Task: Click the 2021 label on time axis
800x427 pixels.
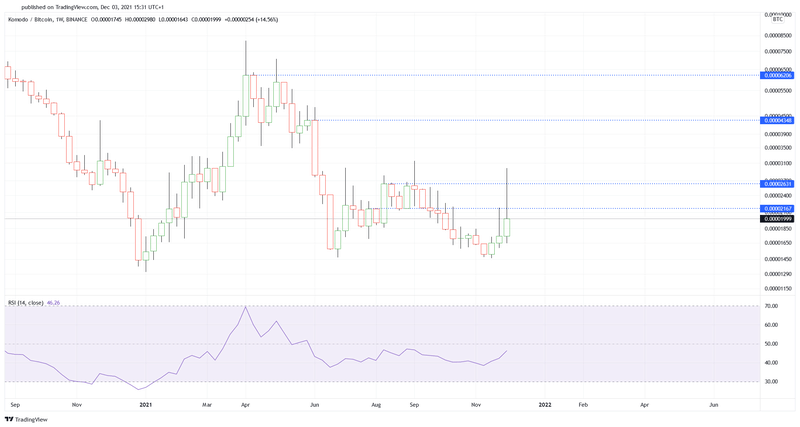Action: (x=146, y=405)
